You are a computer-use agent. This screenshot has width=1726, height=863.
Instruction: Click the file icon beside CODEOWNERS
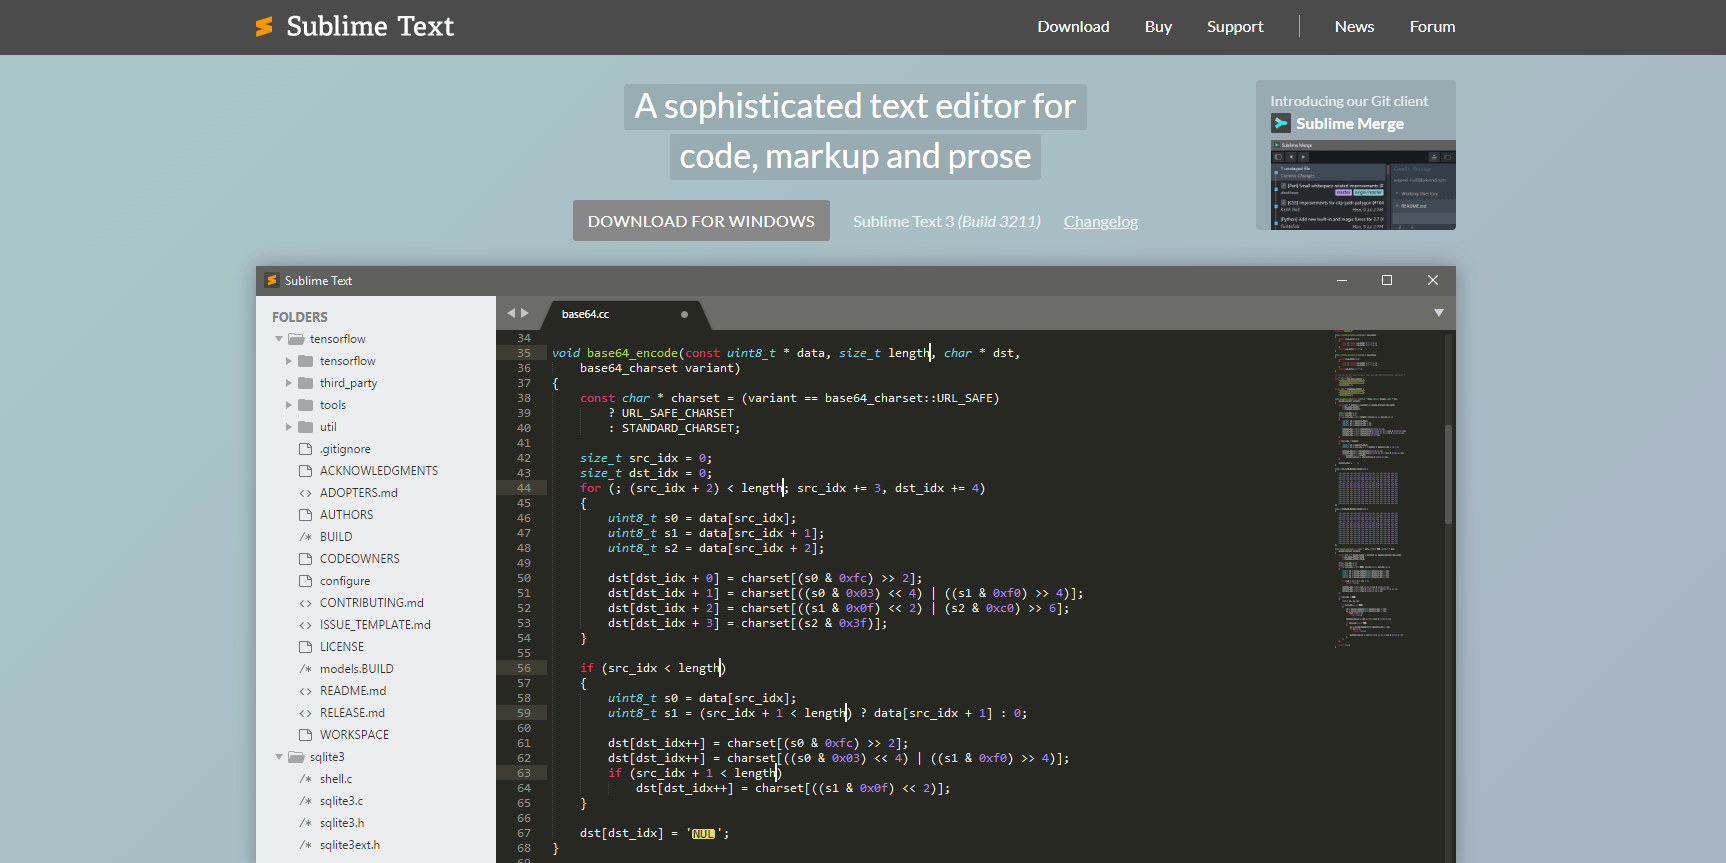click(306, 559)
